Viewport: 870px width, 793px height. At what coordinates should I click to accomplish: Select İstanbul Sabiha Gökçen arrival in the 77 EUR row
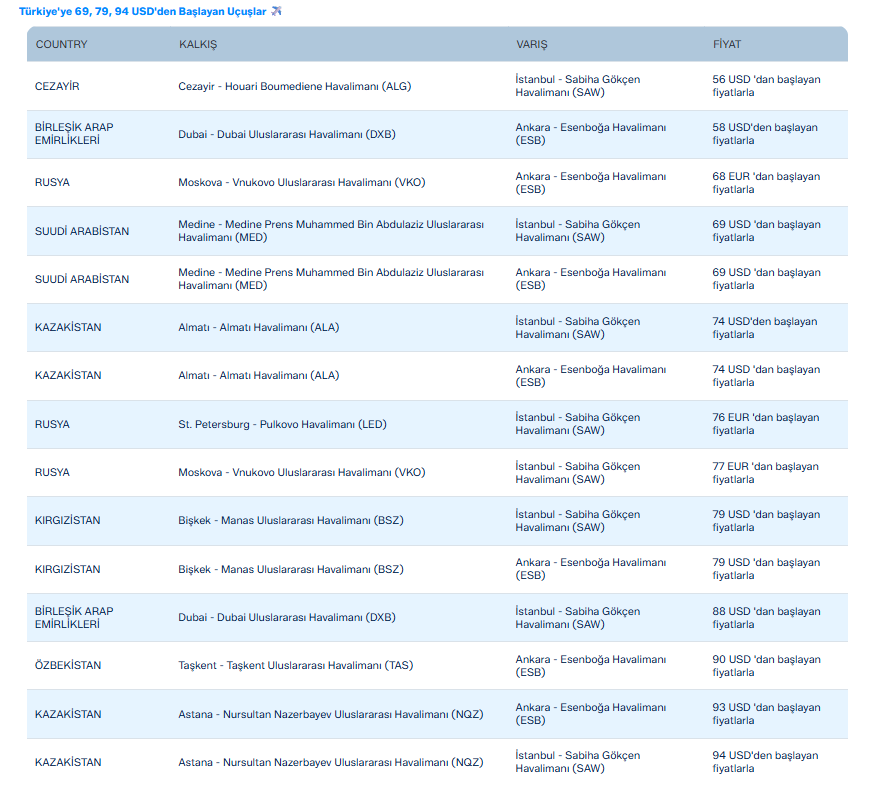(x=578, y=473)
